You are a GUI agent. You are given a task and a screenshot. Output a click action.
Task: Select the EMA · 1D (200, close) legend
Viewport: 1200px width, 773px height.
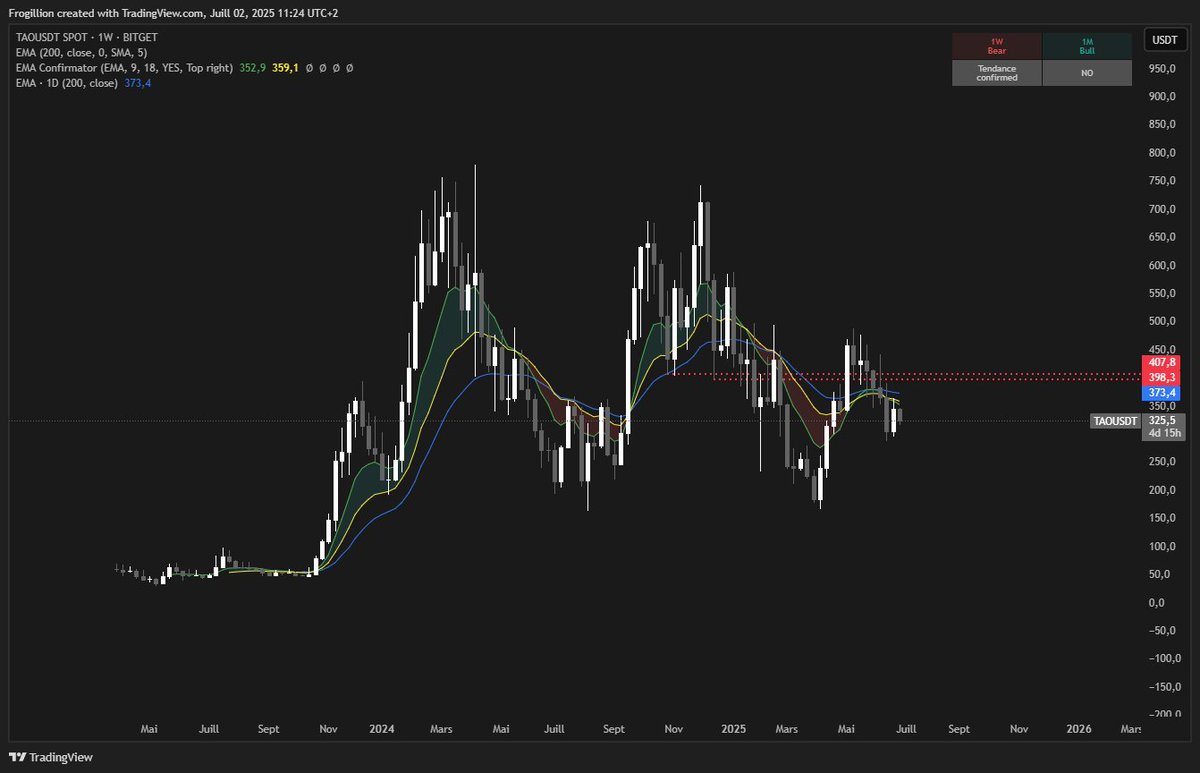click(67, 83)
